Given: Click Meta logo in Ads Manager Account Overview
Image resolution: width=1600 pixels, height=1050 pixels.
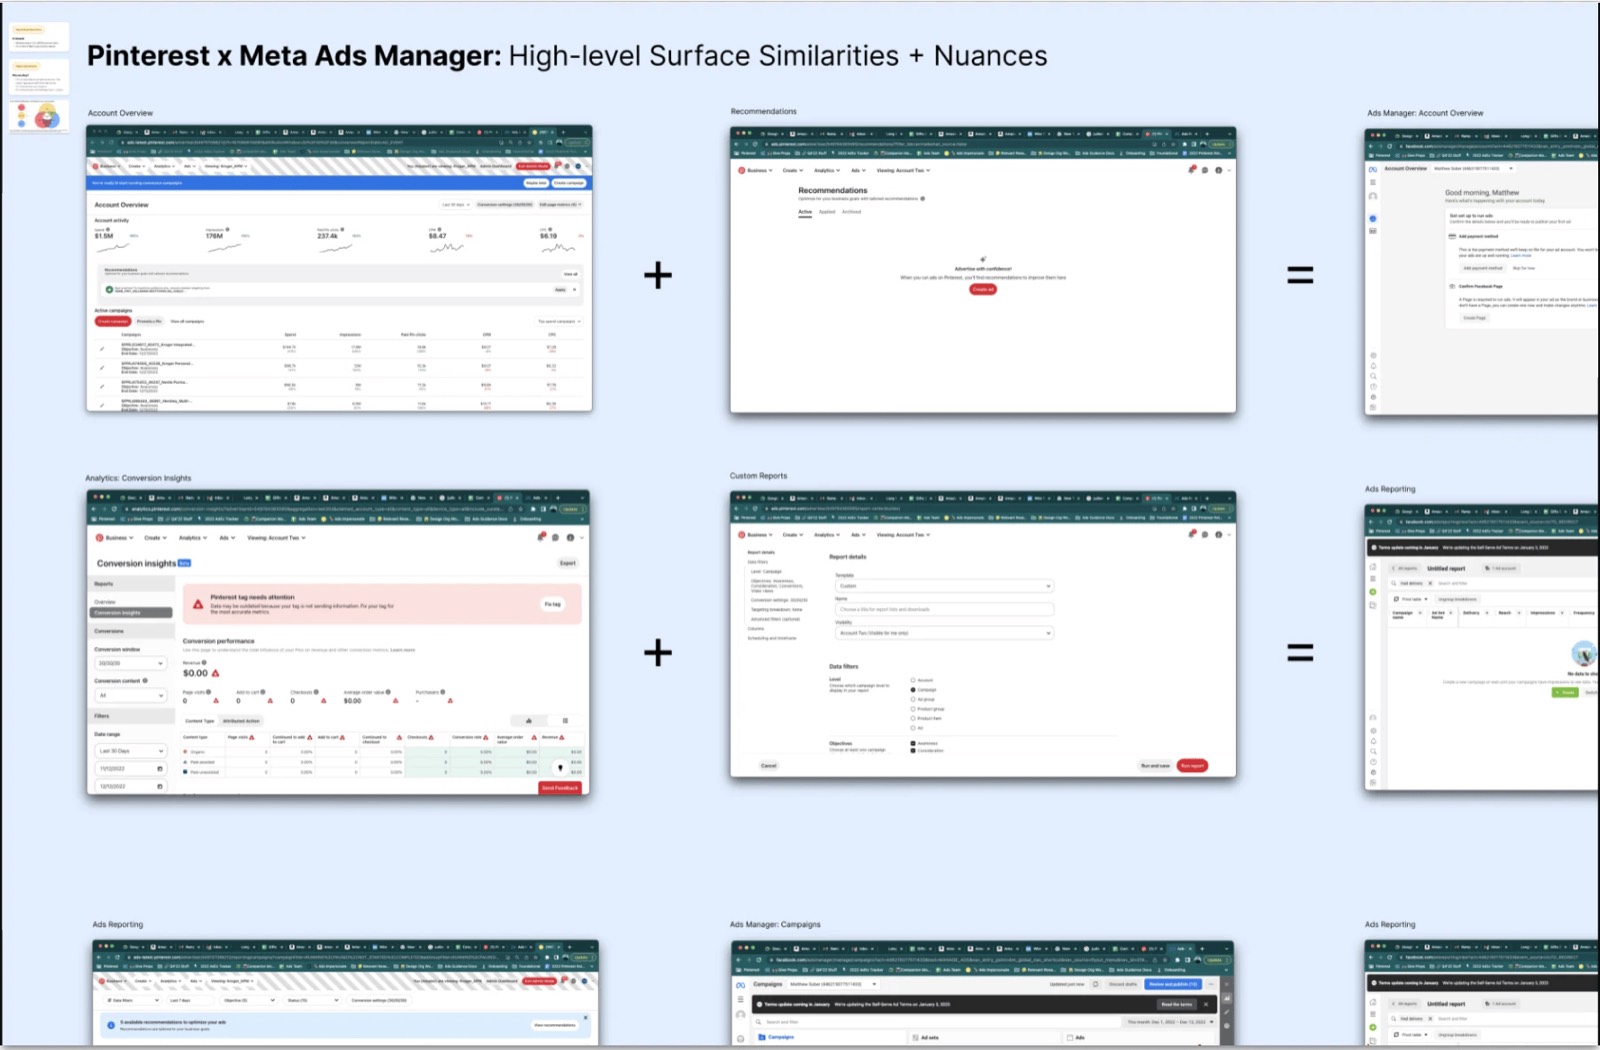Looking at the screenshot, I should coord(1373,168).
